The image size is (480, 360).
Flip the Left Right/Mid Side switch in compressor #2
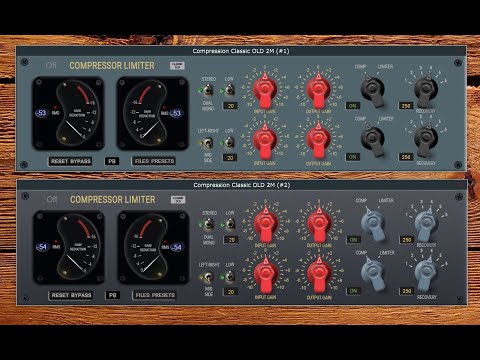click(x=209, y=277)
